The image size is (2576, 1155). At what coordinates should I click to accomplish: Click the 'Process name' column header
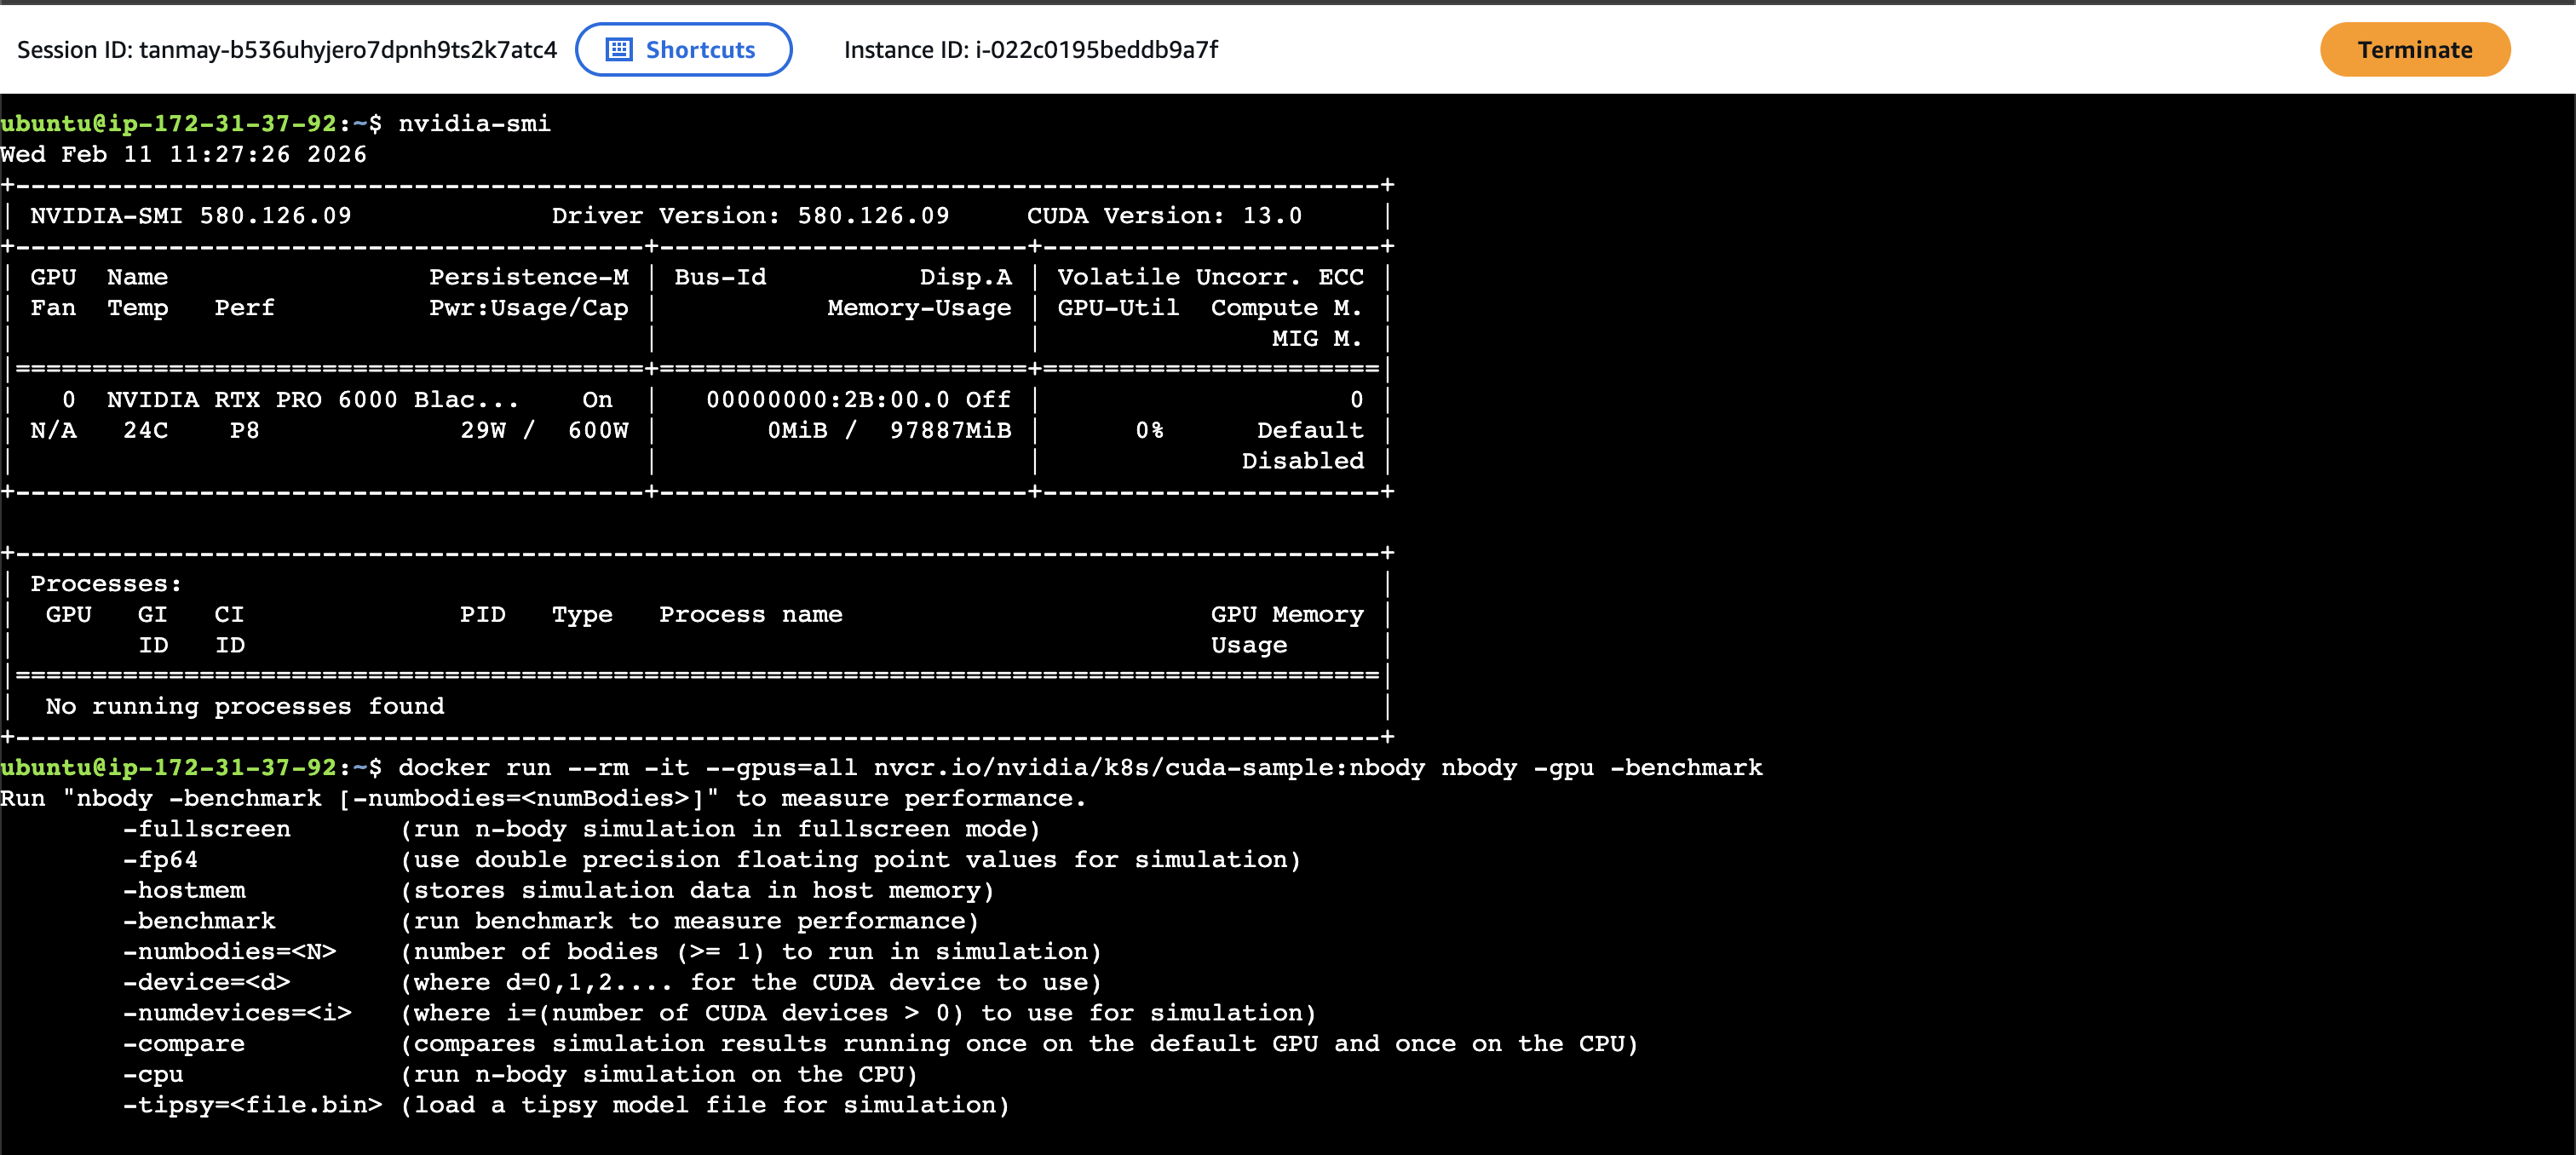click(751, 615)
